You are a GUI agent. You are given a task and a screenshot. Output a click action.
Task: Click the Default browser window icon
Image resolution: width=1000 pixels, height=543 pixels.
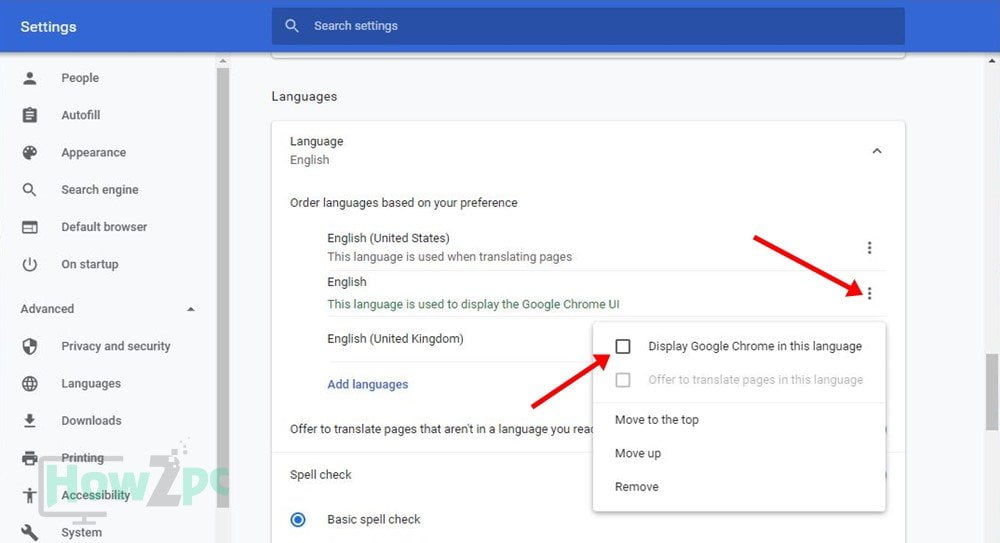[x=29, y=227]
